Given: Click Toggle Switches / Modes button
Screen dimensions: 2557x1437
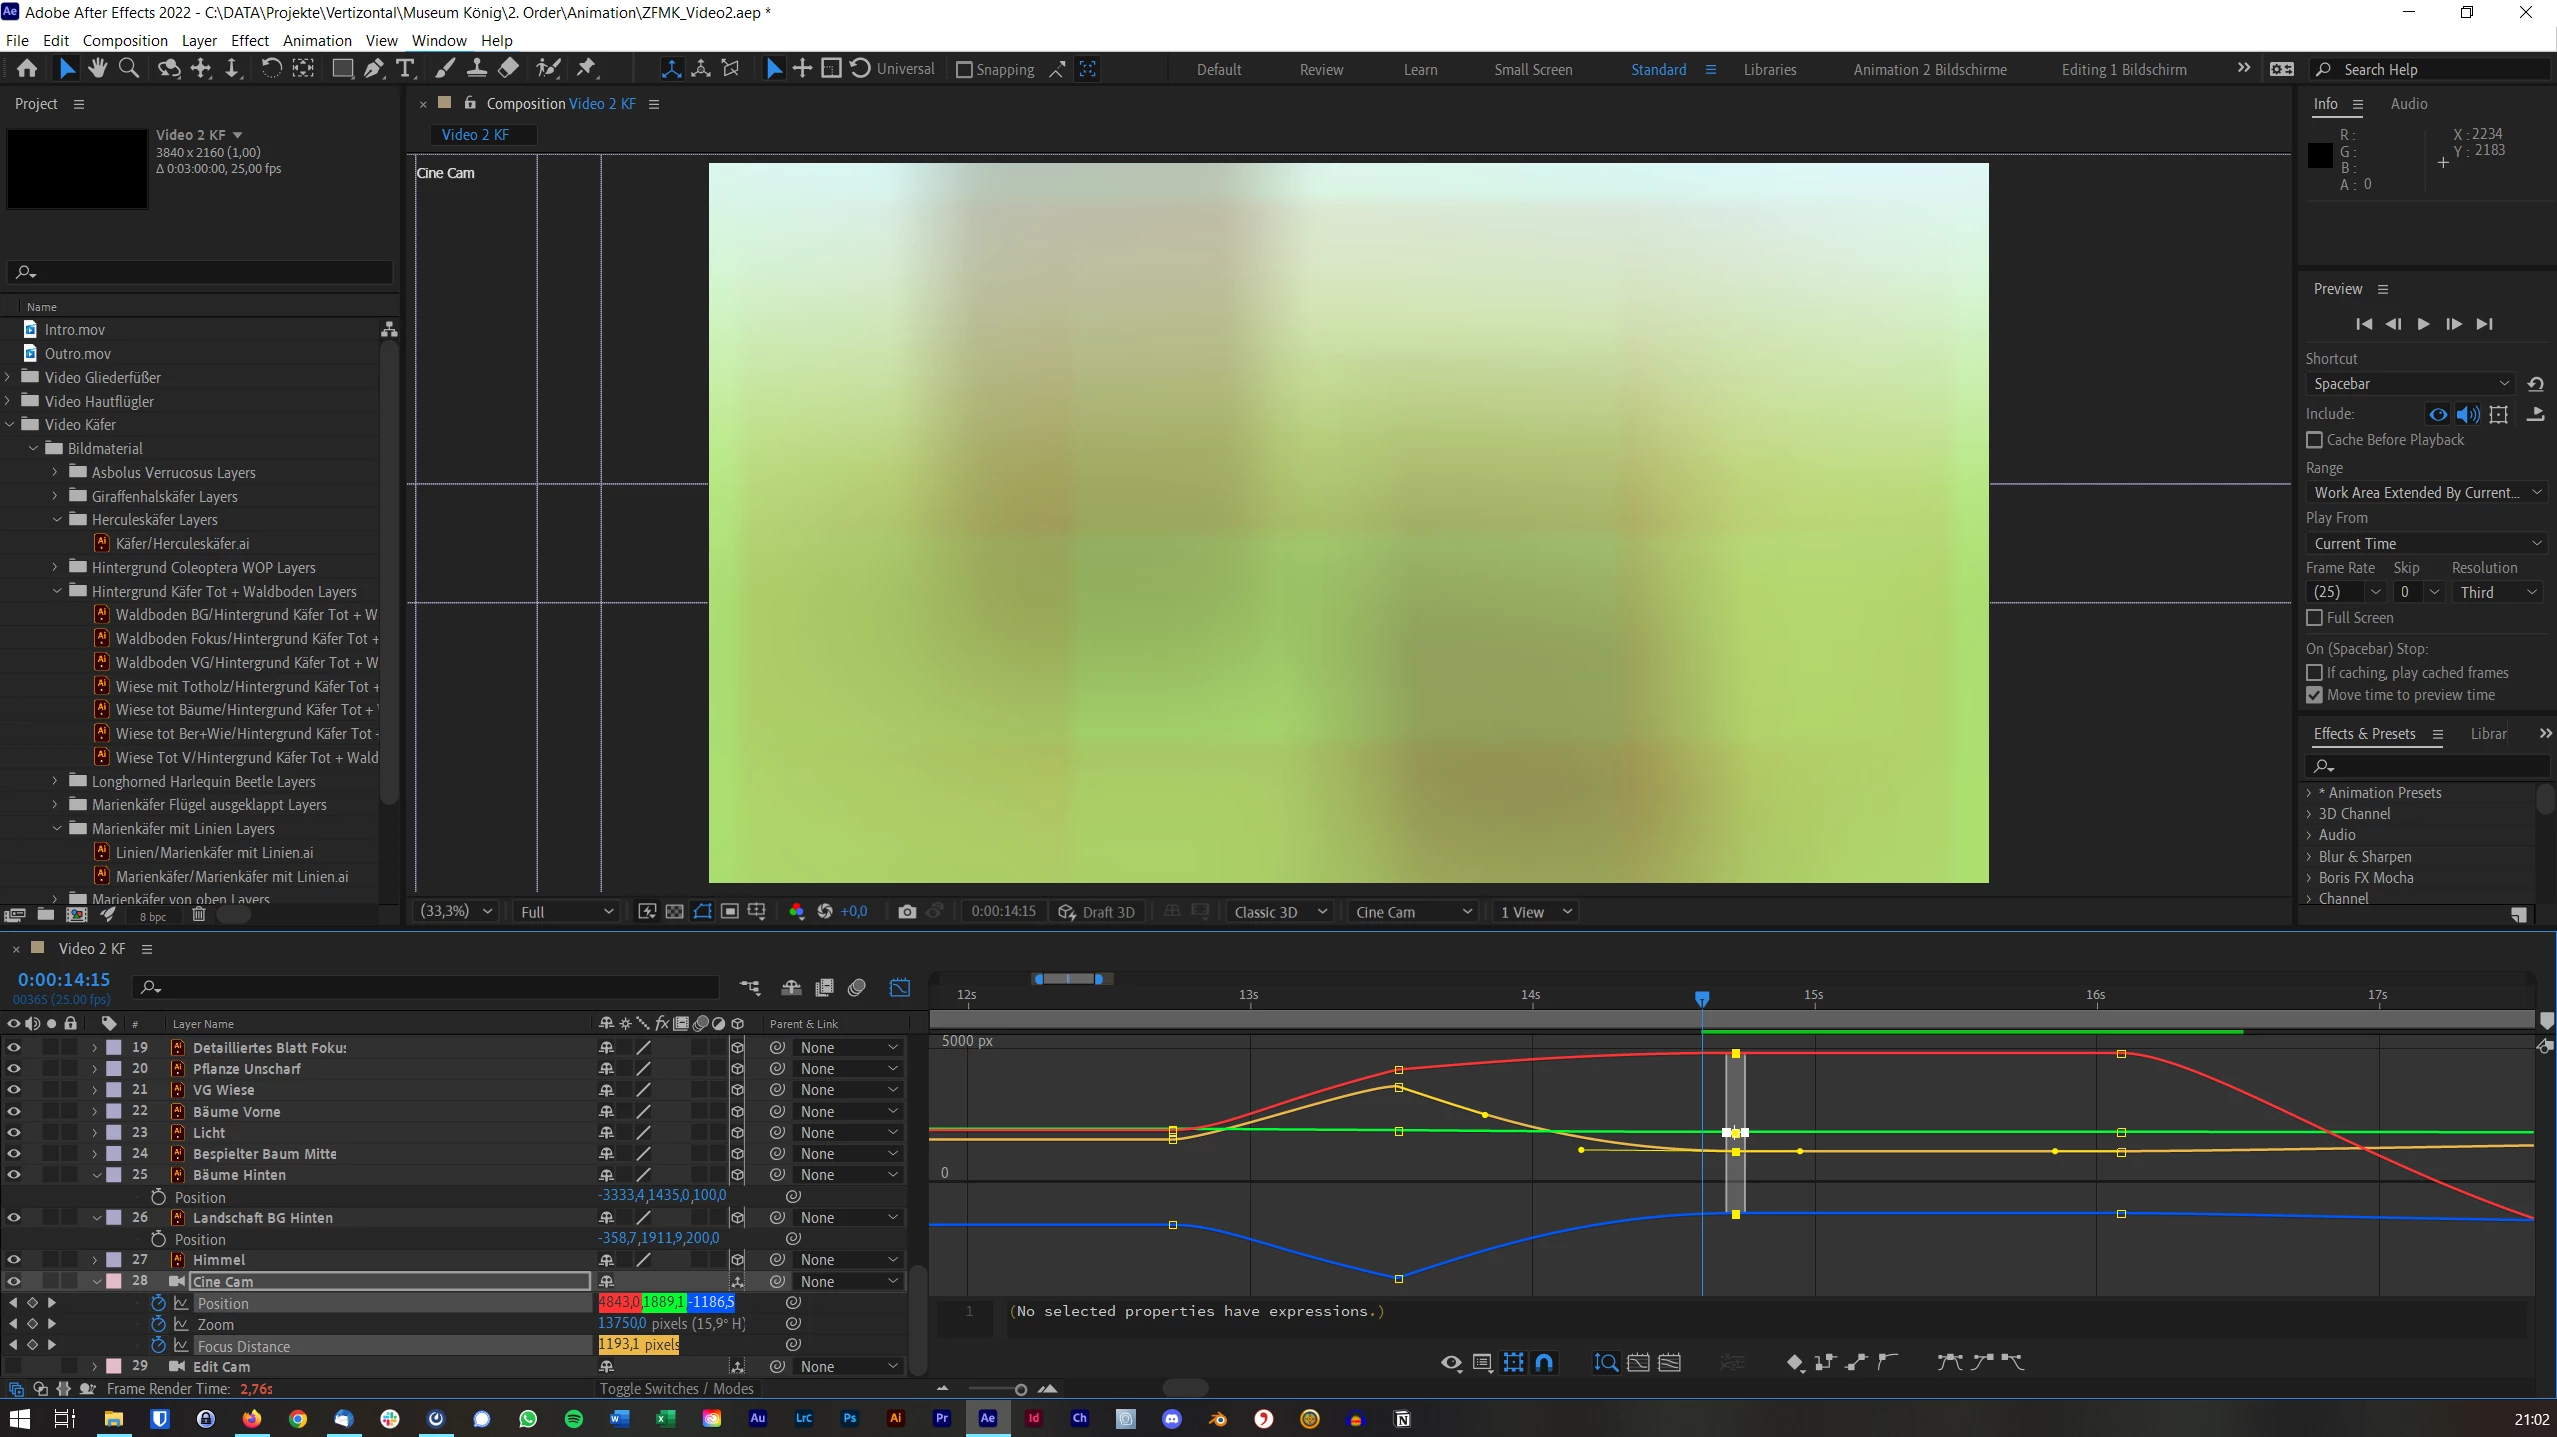Looking at the screenshot, I should tap(676, 1389).
